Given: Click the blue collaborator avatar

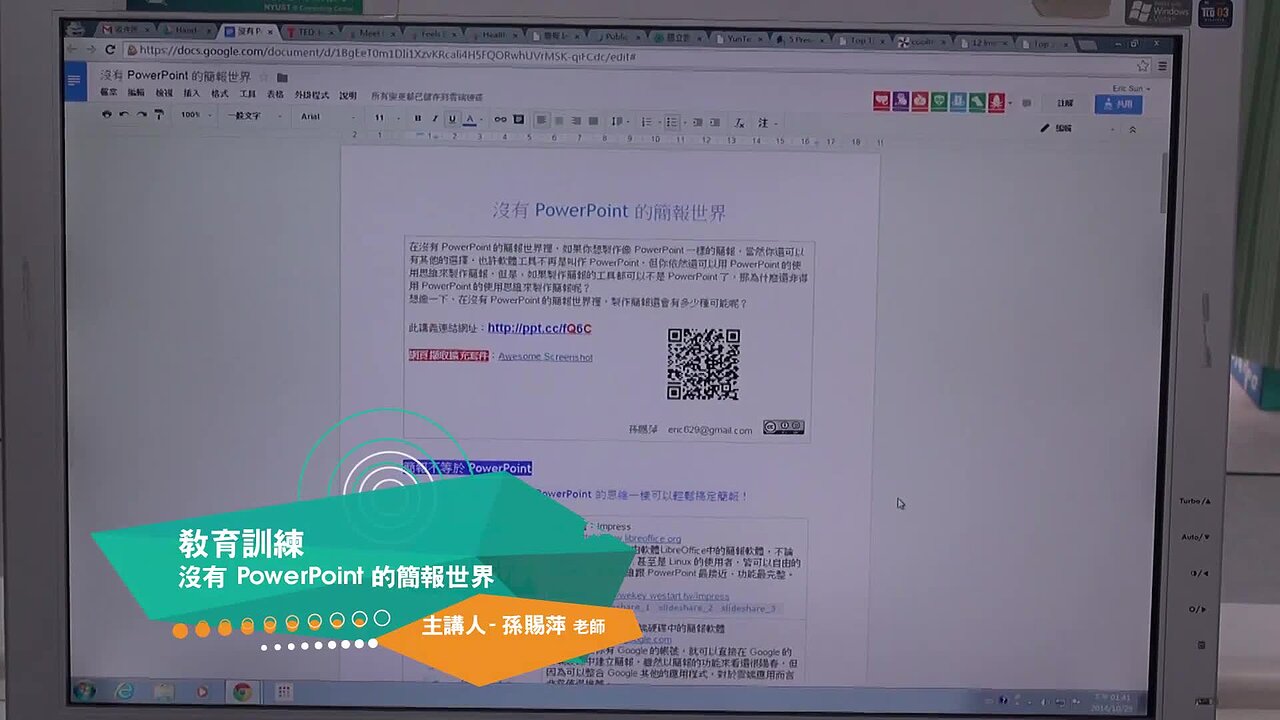Looking at the screenshot, I should pos(958,102).
